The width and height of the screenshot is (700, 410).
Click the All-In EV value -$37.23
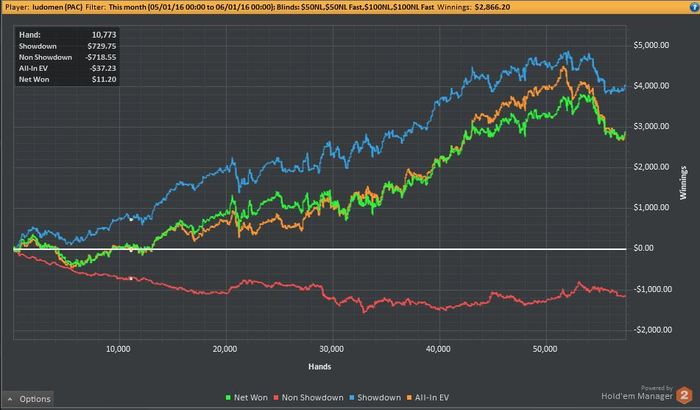click(x=103, y=68)
